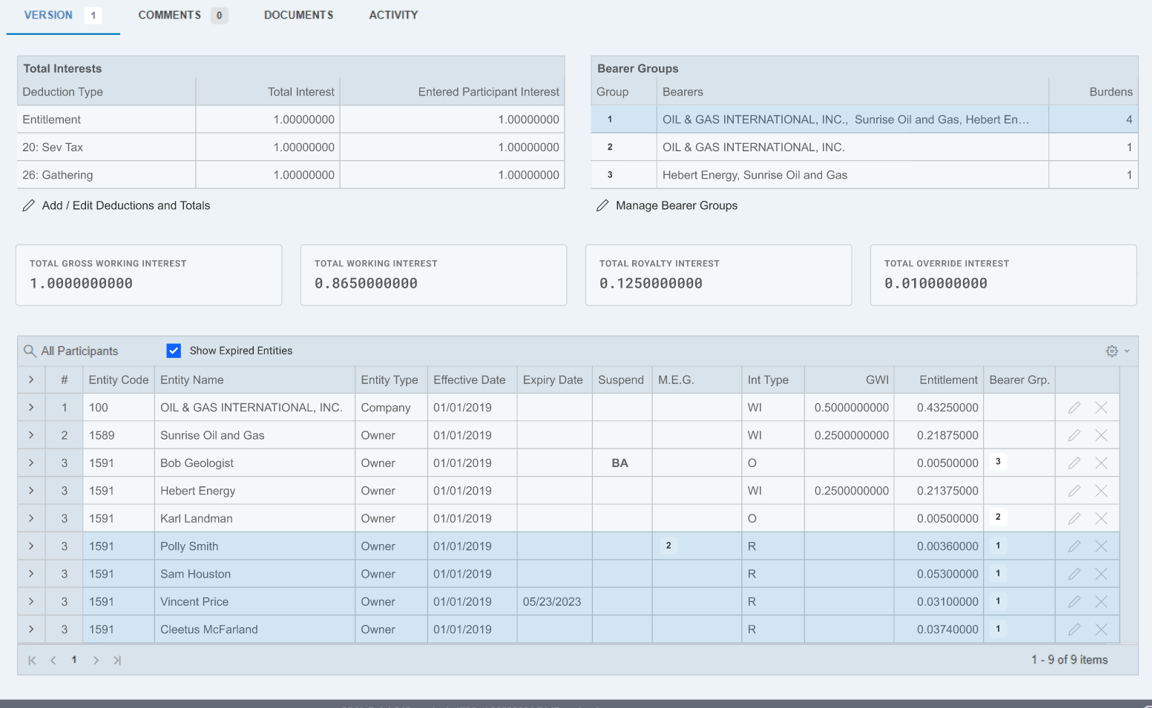
Task: Open the participants grid settings gear
Action: pos(1112,351)
